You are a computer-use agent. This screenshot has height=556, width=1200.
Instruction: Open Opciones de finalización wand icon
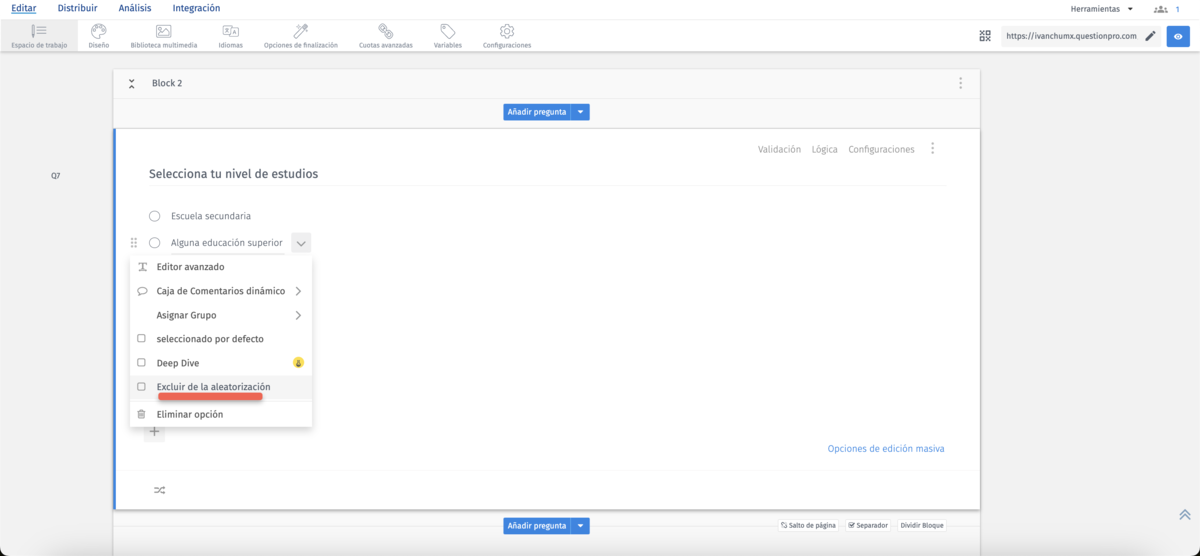[x=301, y=31]
